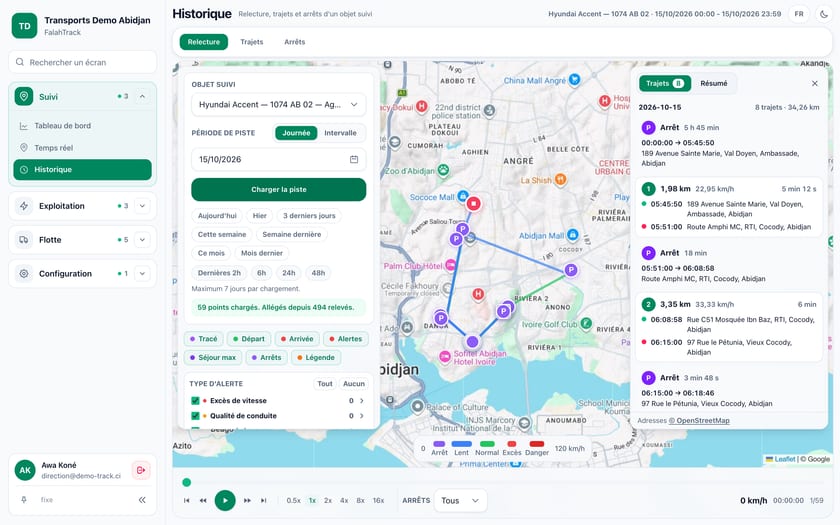Viewport: 840px width, 525px height.
Task: Click the Flotte truck icon
Action: click(x=24, y=239)
